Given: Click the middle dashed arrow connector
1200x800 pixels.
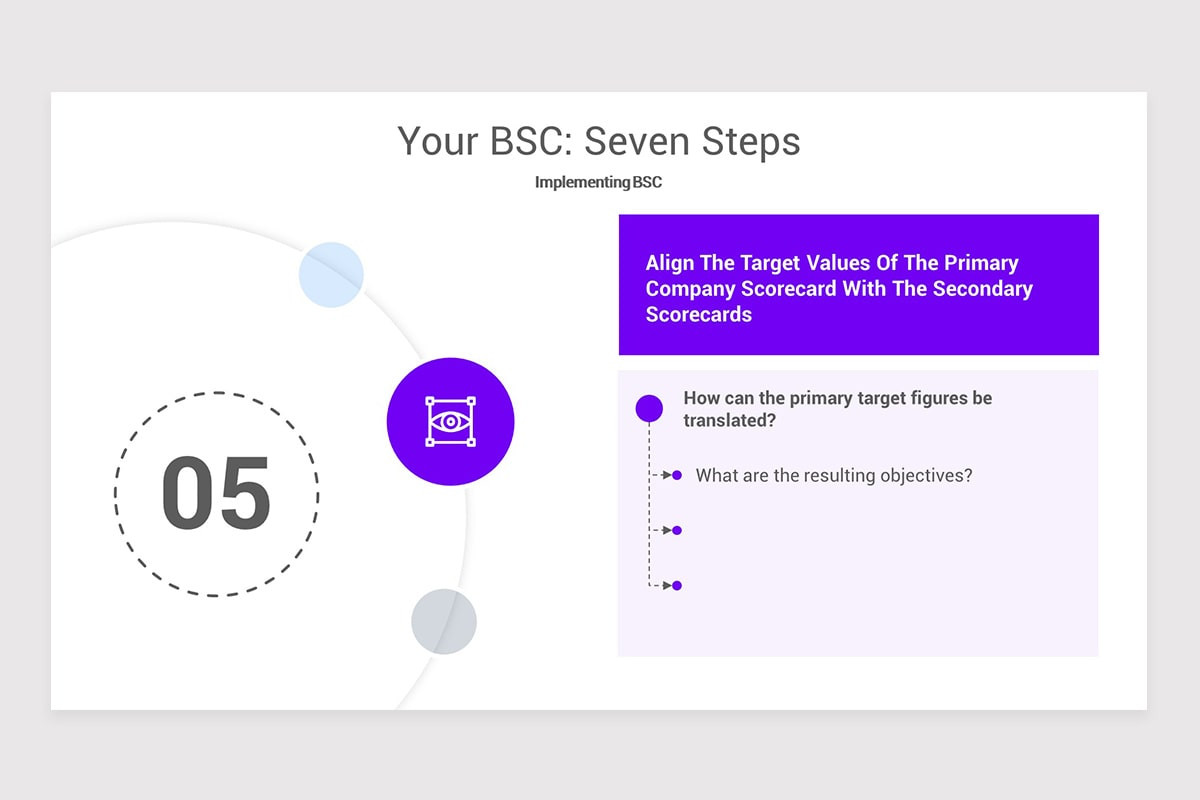Looking at the screenshot, I should click(x=661, y=530).
